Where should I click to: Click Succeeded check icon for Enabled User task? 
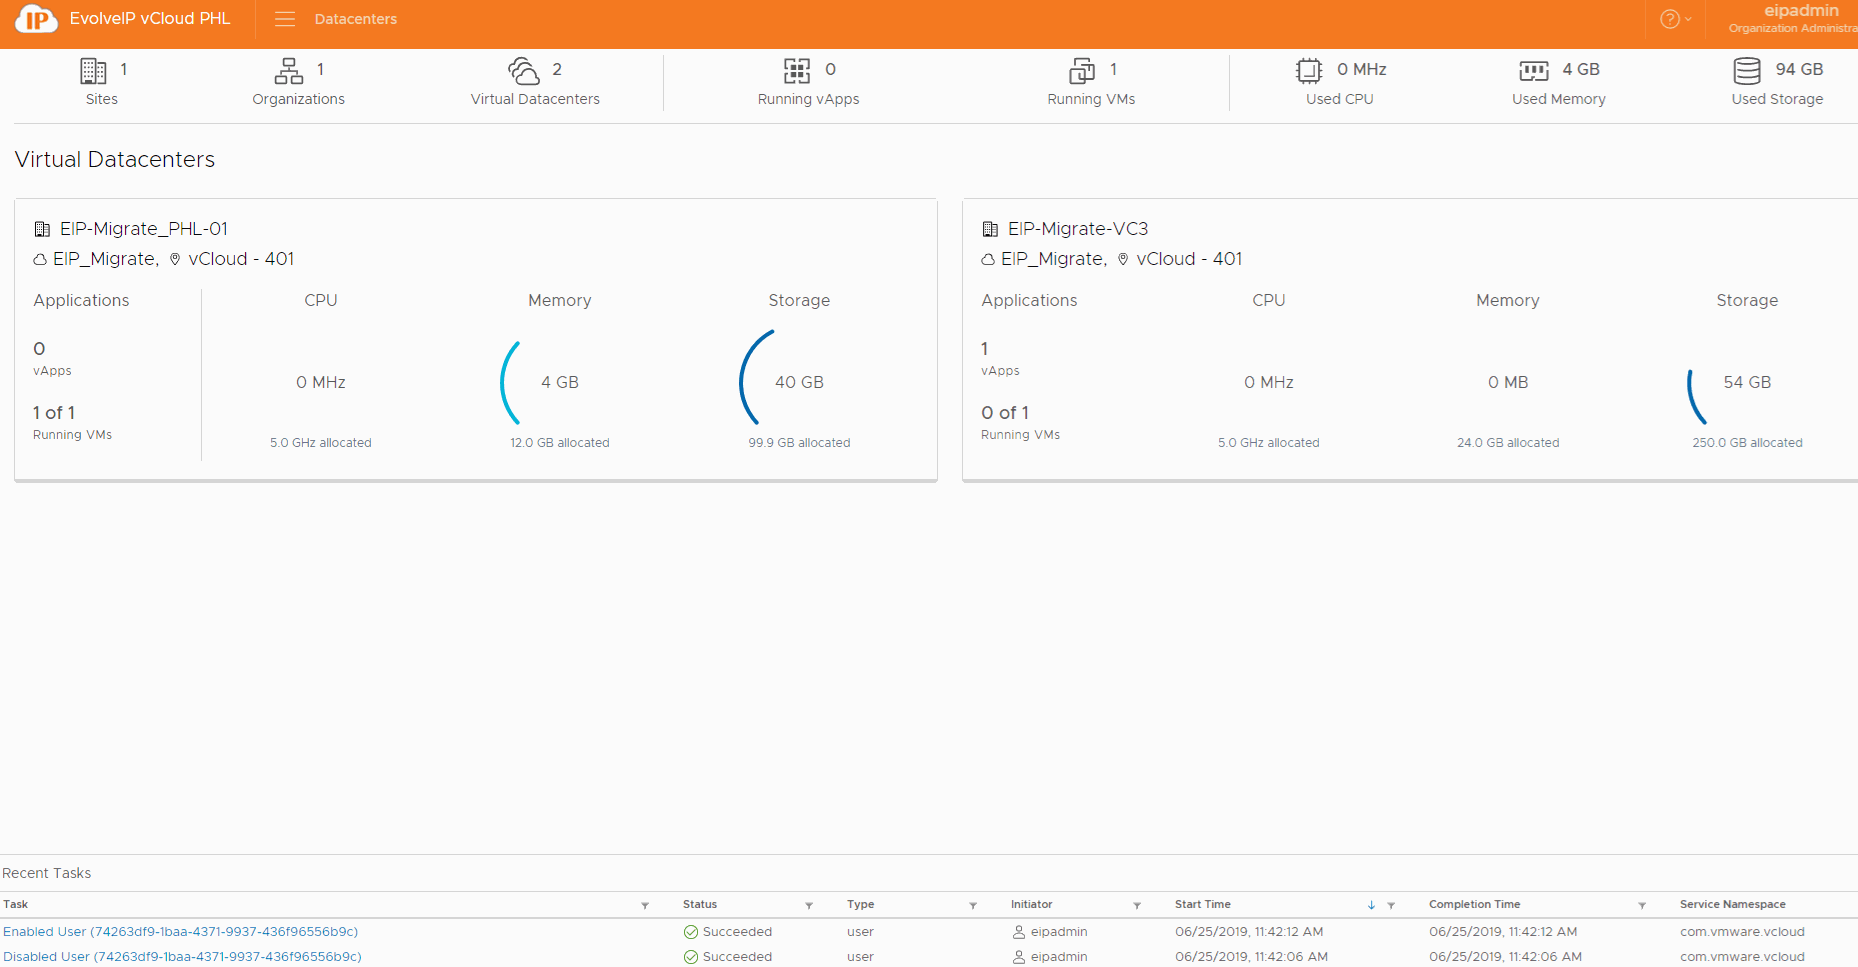click(x=691, y=932)
